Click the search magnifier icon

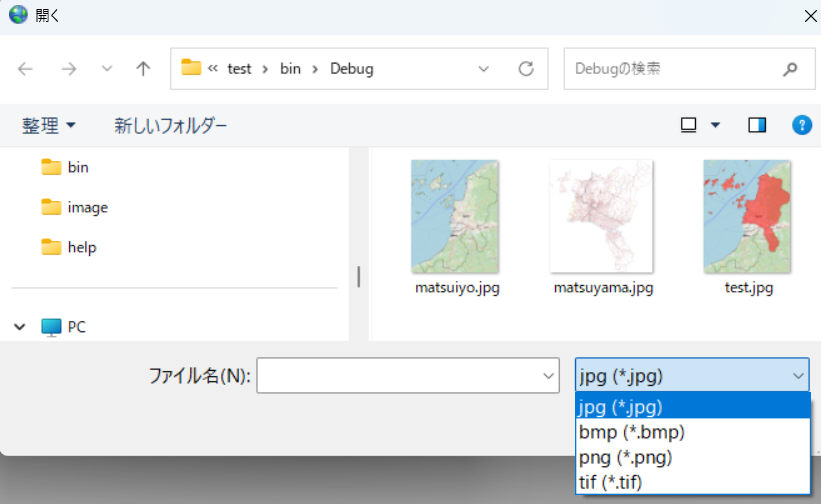[x=790, y=69]
